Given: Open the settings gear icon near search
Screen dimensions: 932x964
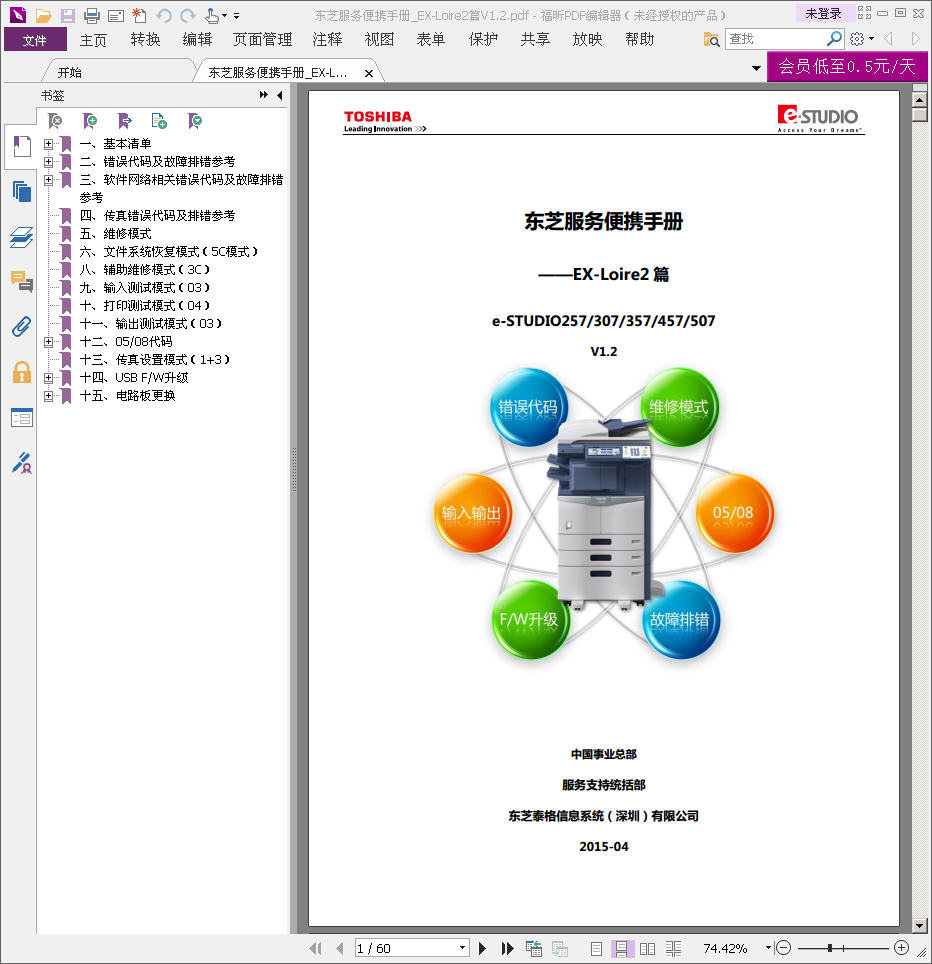Looking at the screenshot, I should [856, 39].
